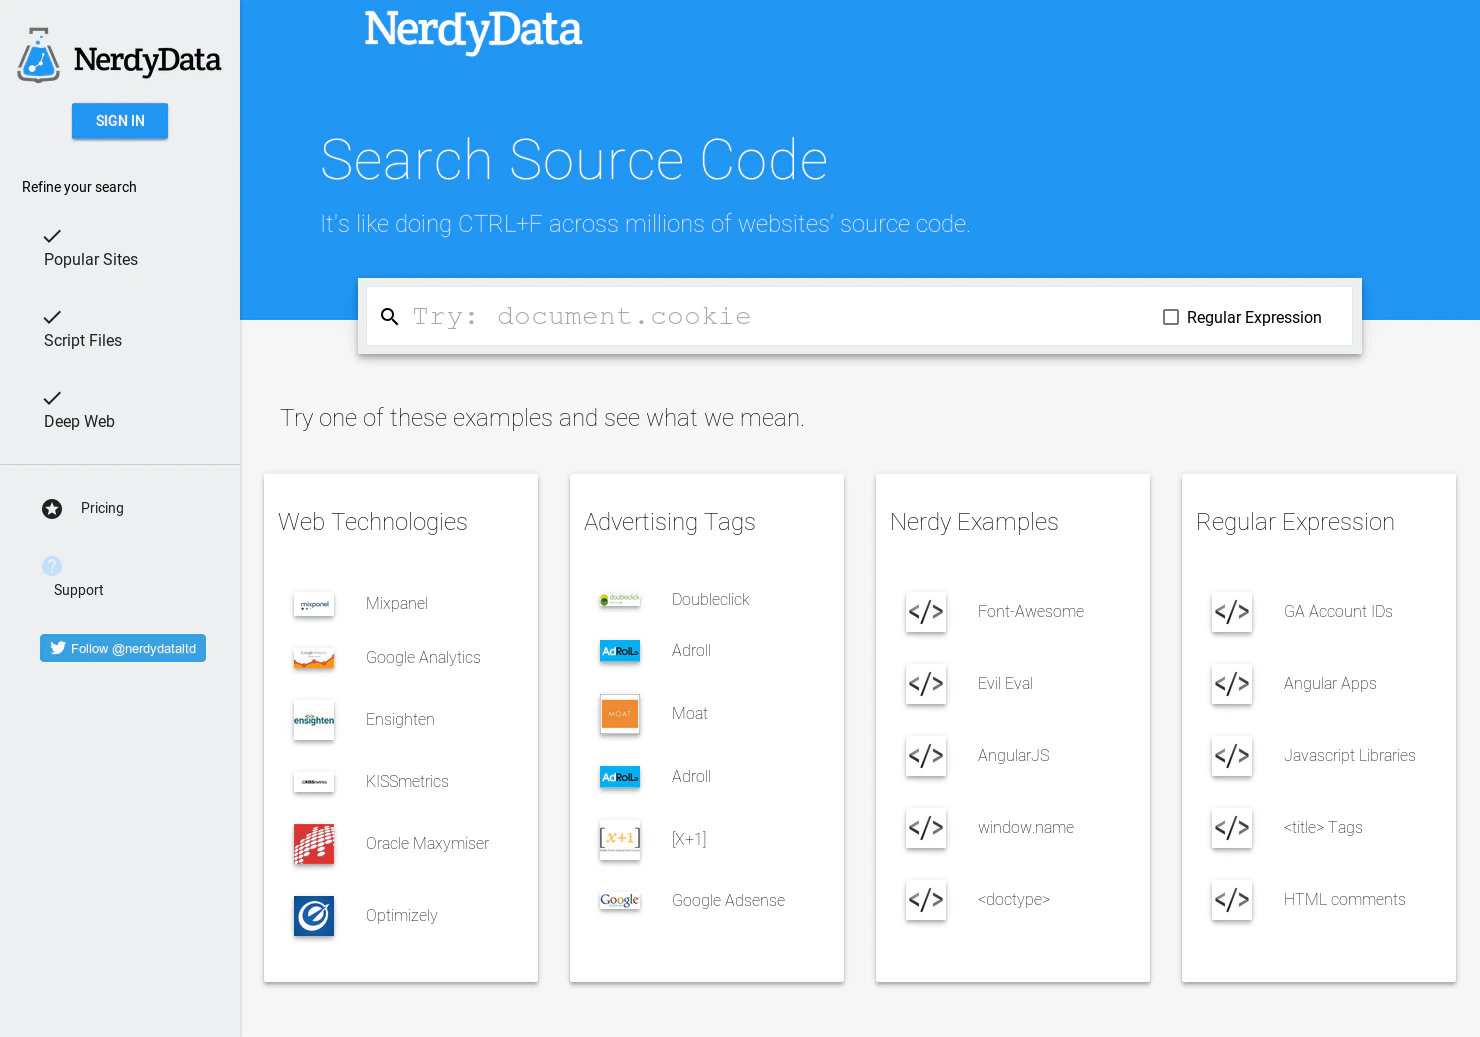
Task: Select the Mixpanel web technology icon
Action: click(x=314, y=604)
